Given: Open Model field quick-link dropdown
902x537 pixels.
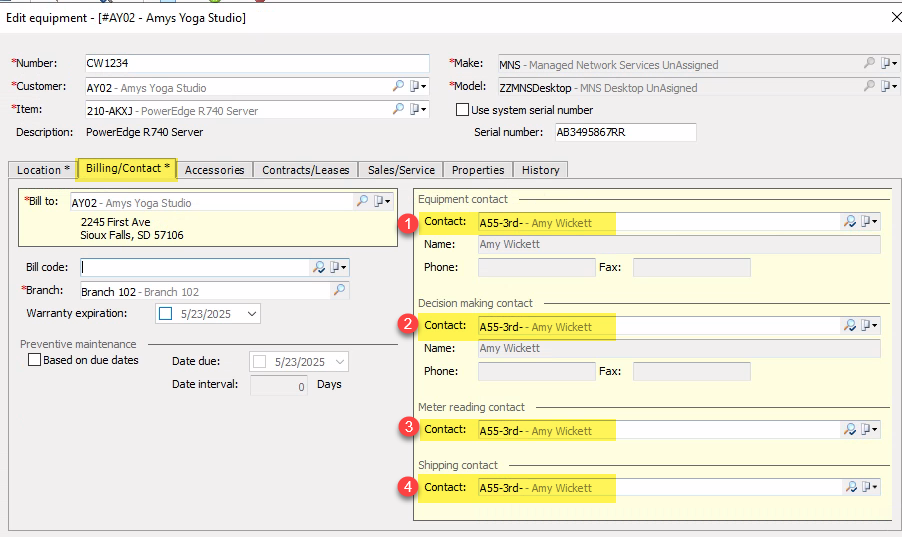Looking at the screenshot, I should coord(889,86).
